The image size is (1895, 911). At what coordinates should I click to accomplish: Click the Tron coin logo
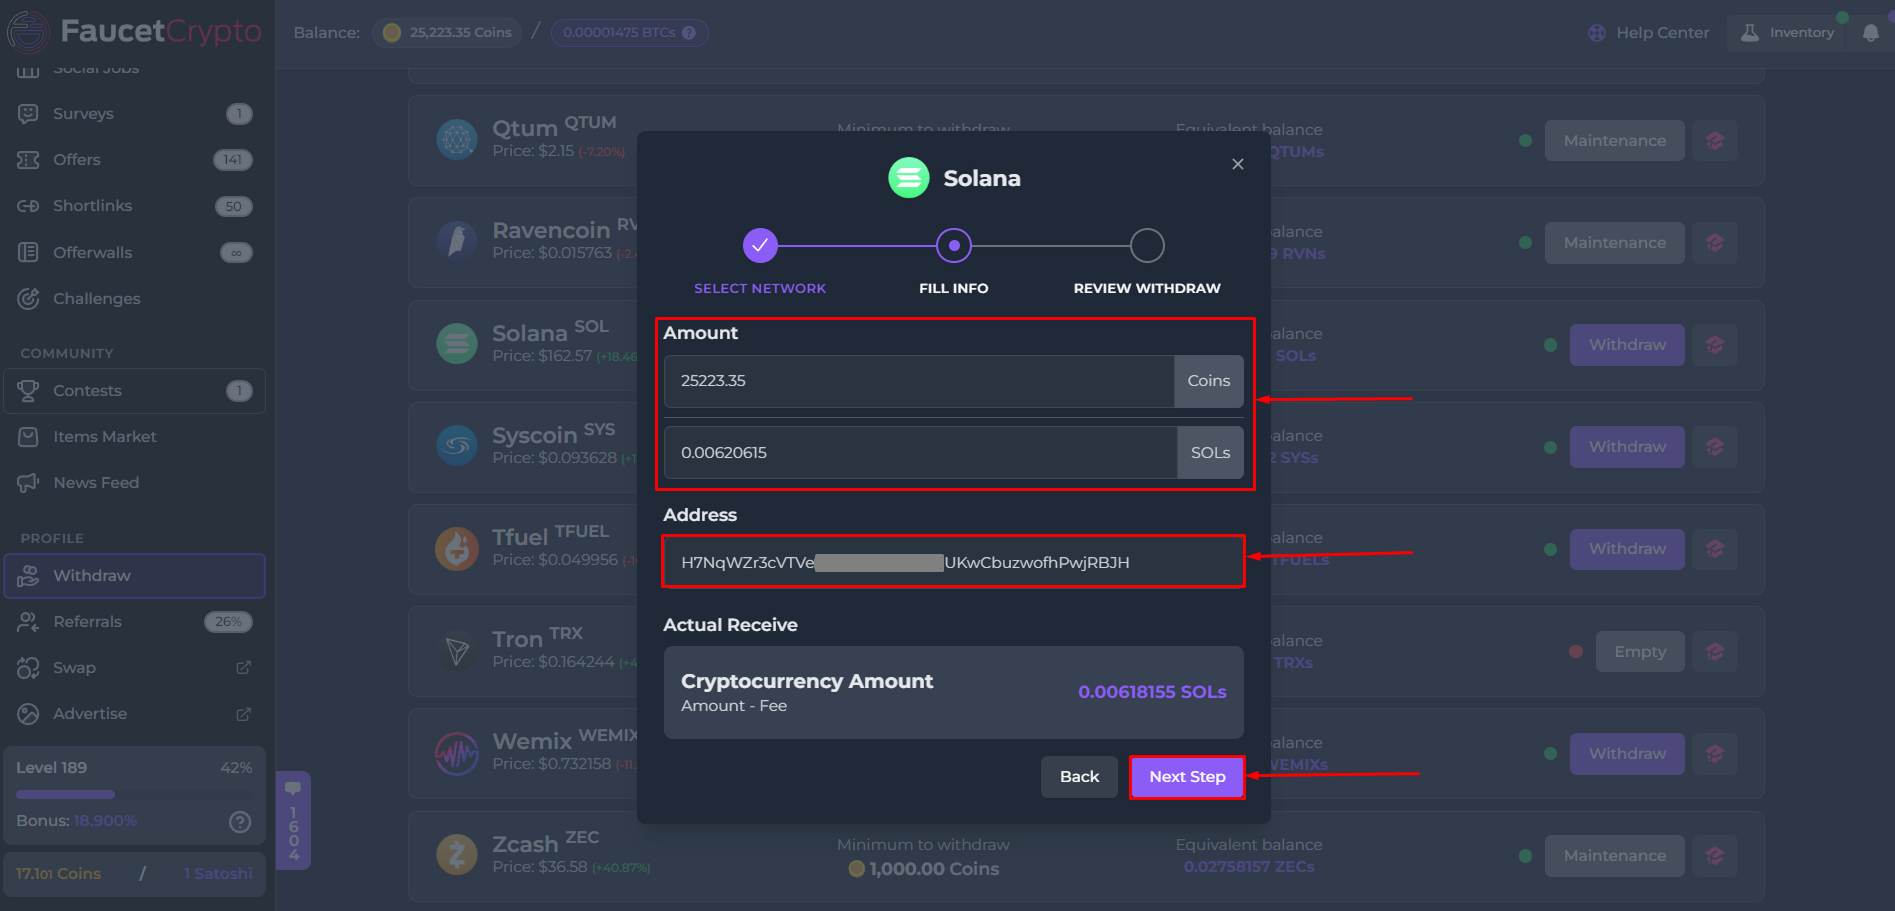point(457,651)
